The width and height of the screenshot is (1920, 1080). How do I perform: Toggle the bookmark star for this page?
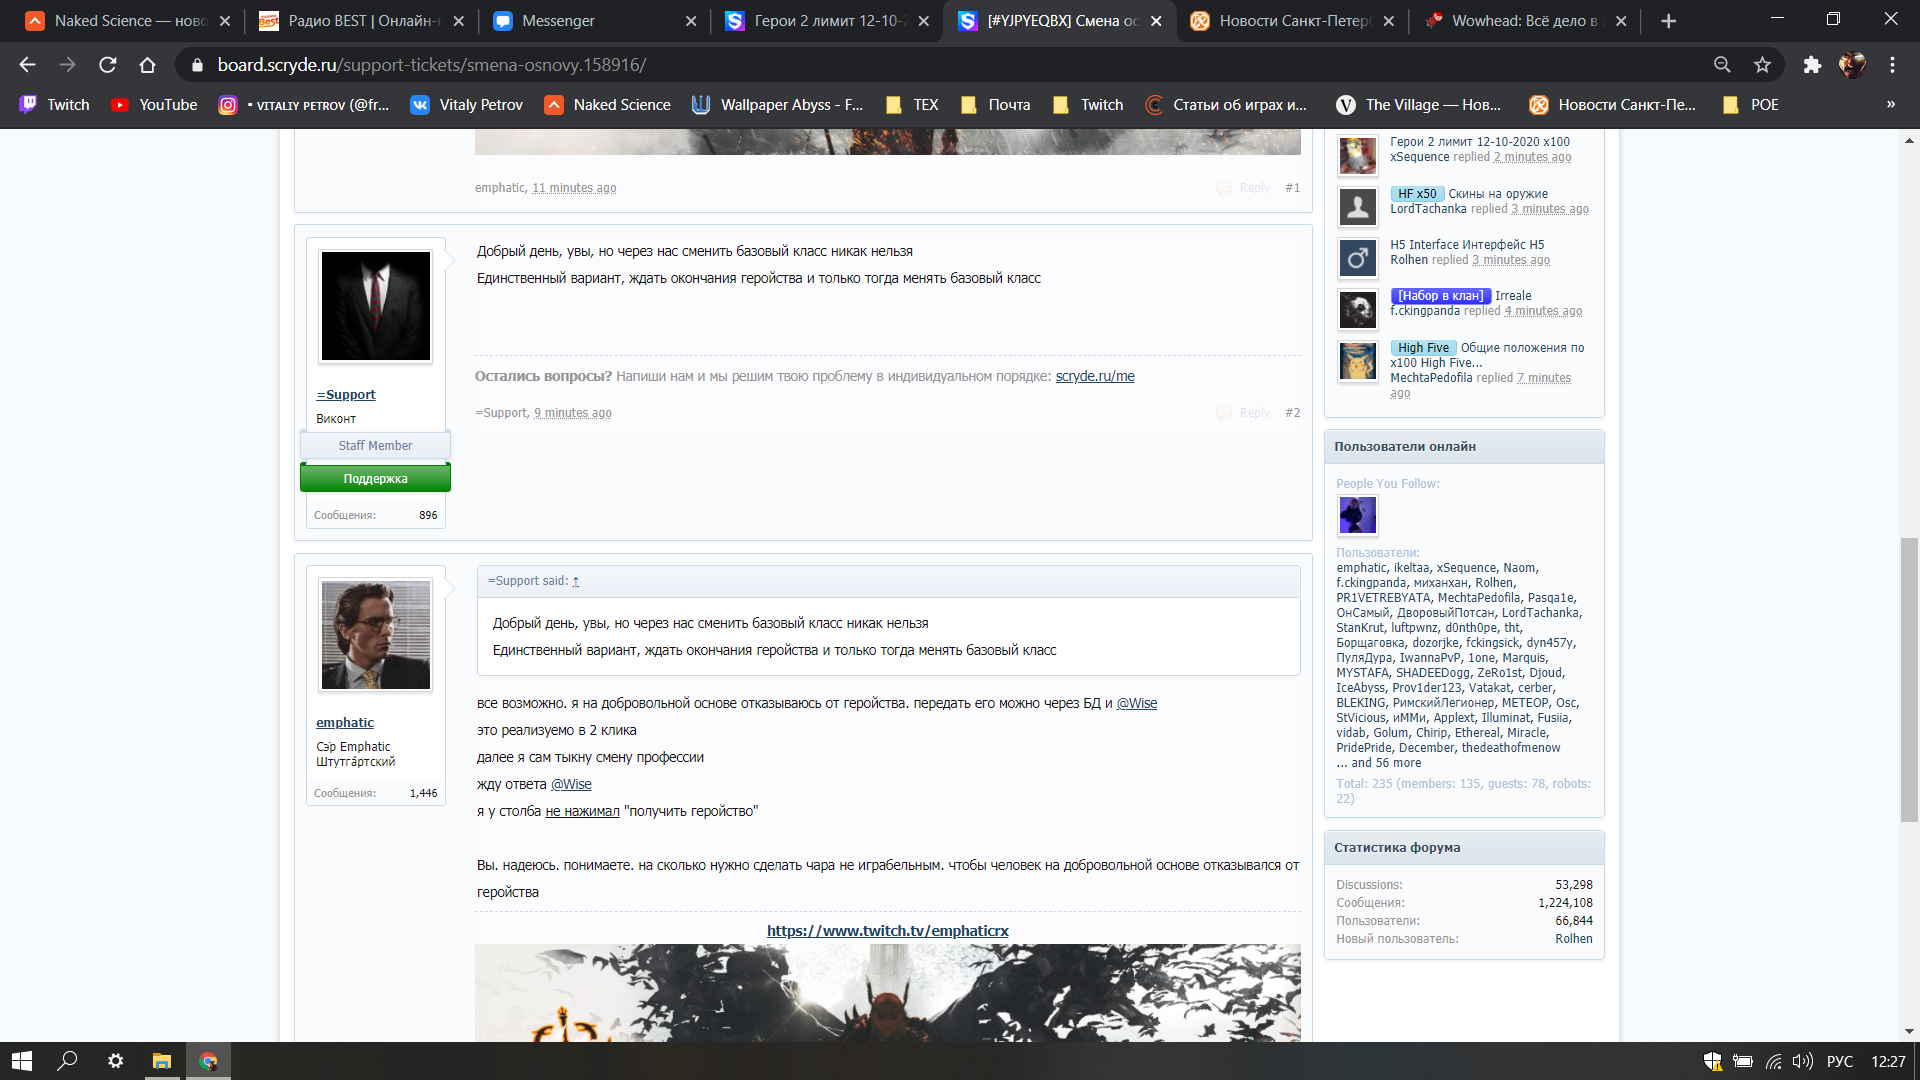tap(1761, 63)
